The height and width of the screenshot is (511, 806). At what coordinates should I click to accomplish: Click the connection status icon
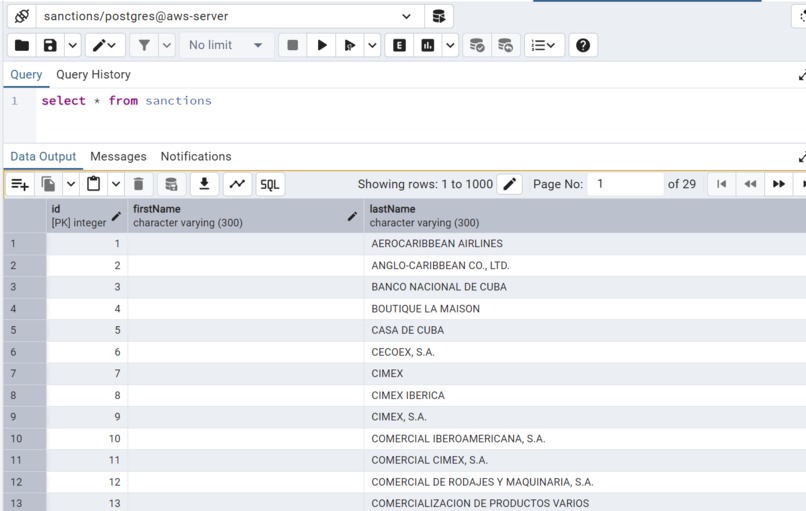click(x=22, y=16)
